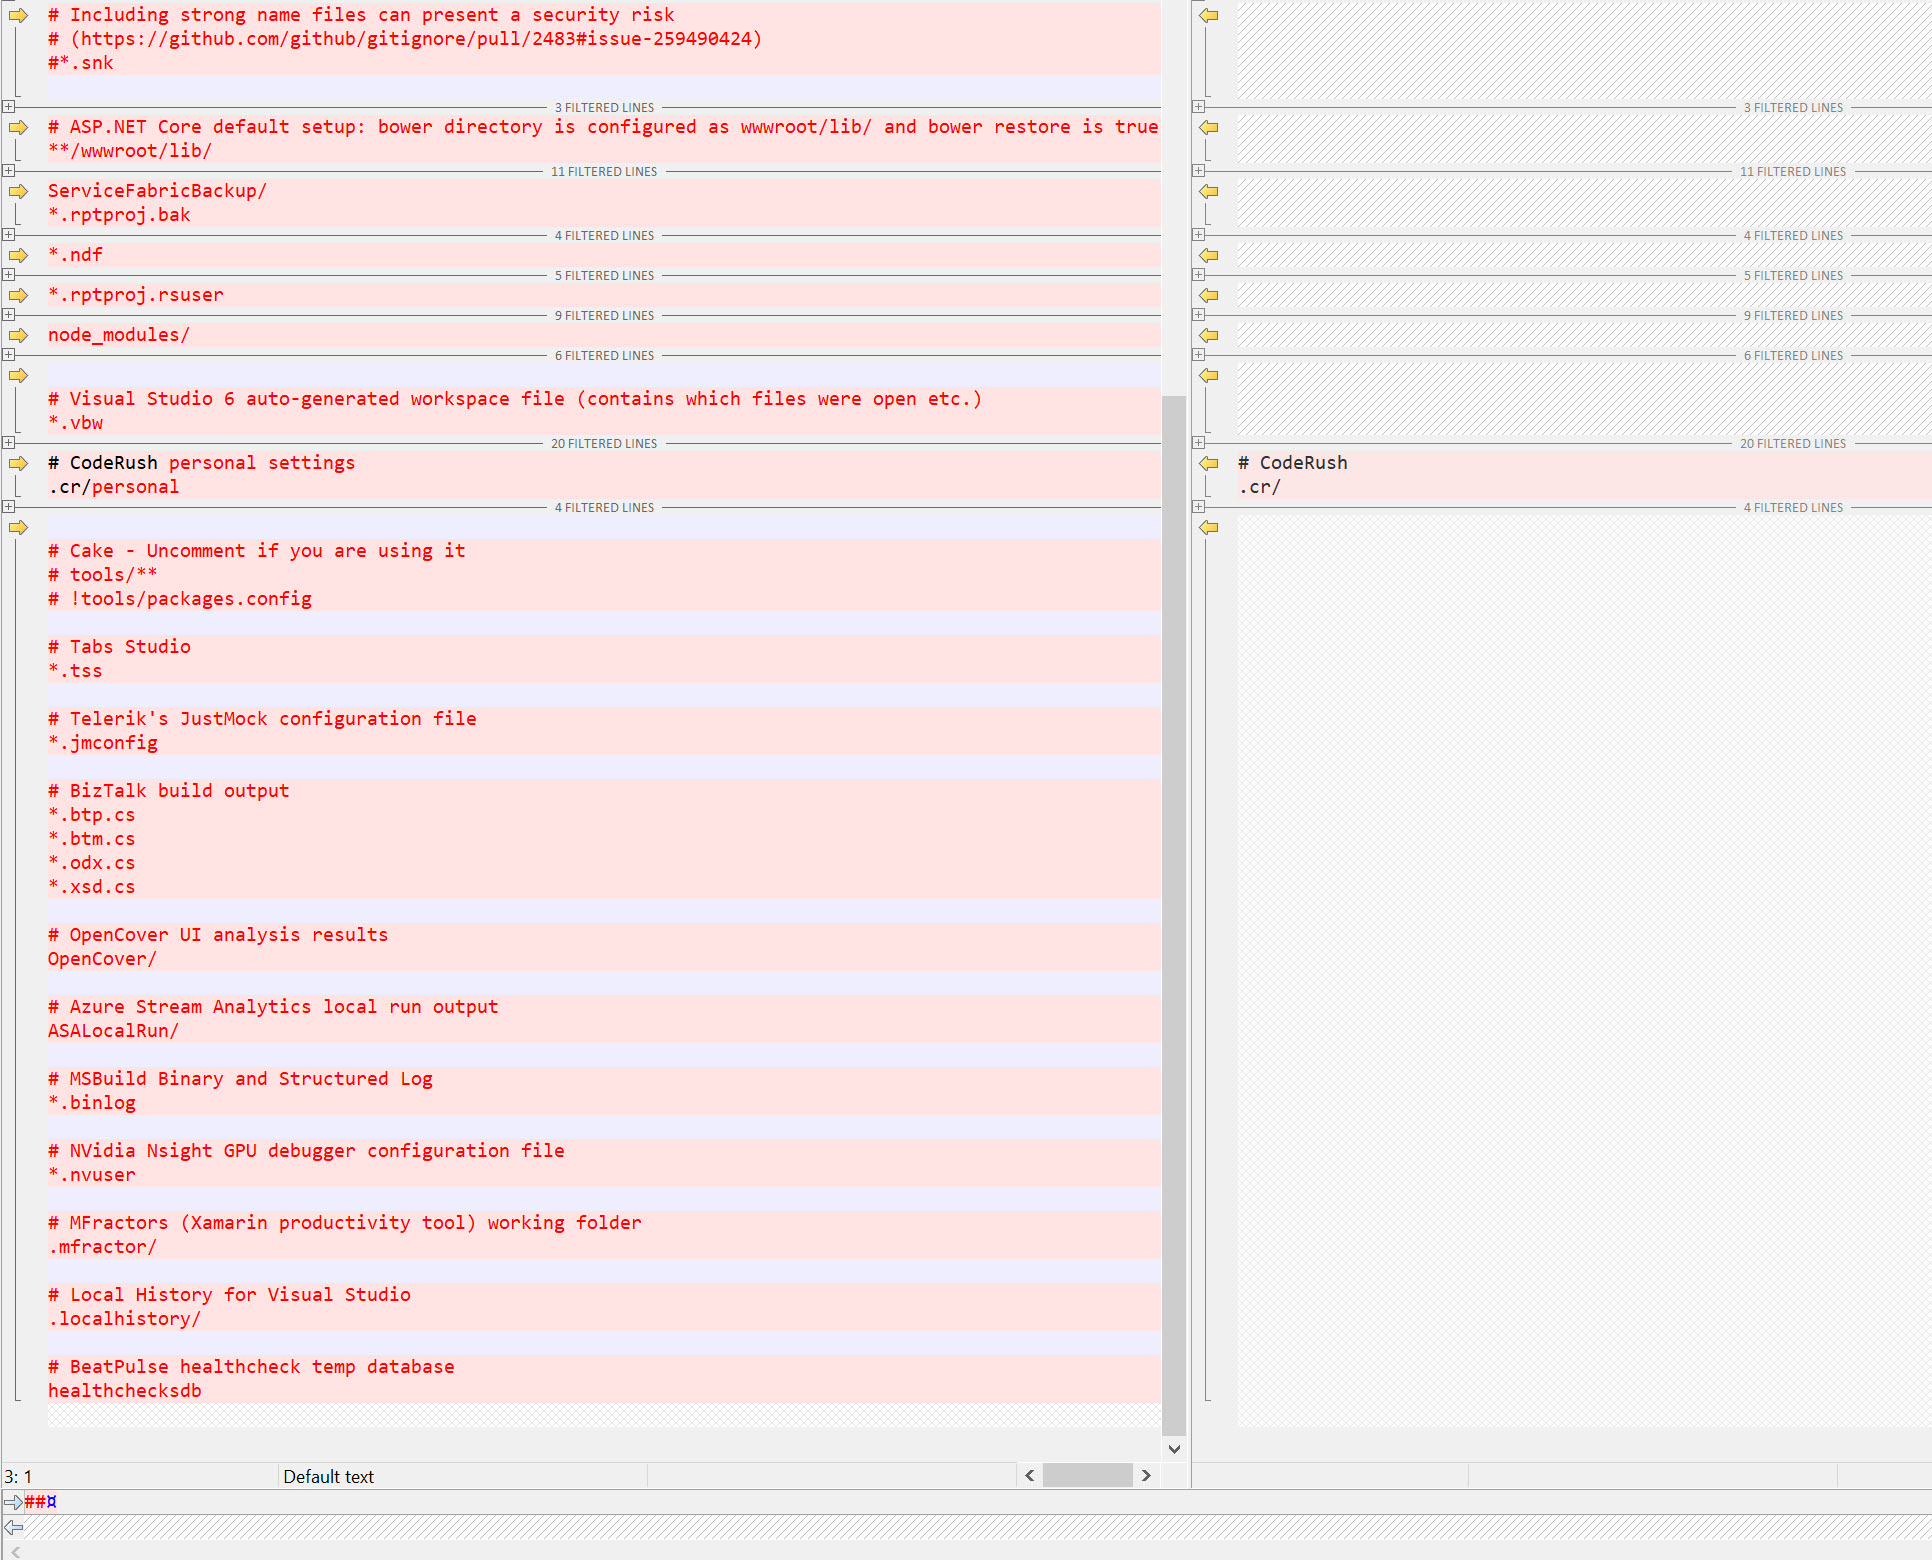Expand left pane's 11 filtered lines
1932x1560 pixels.
8,170
